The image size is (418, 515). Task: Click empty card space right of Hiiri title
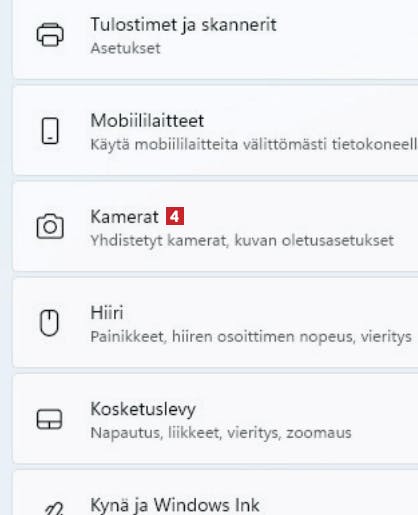pyautogui.click(x=267, y=313)
